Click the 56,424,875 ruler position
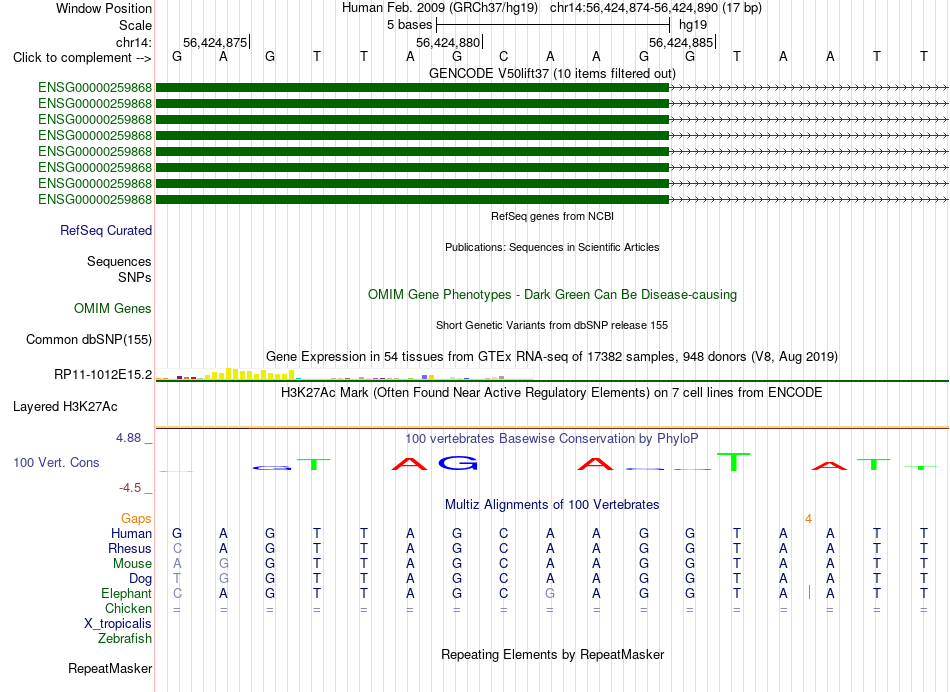This screenshot has width=950, height=692. (x=215, y=42)
